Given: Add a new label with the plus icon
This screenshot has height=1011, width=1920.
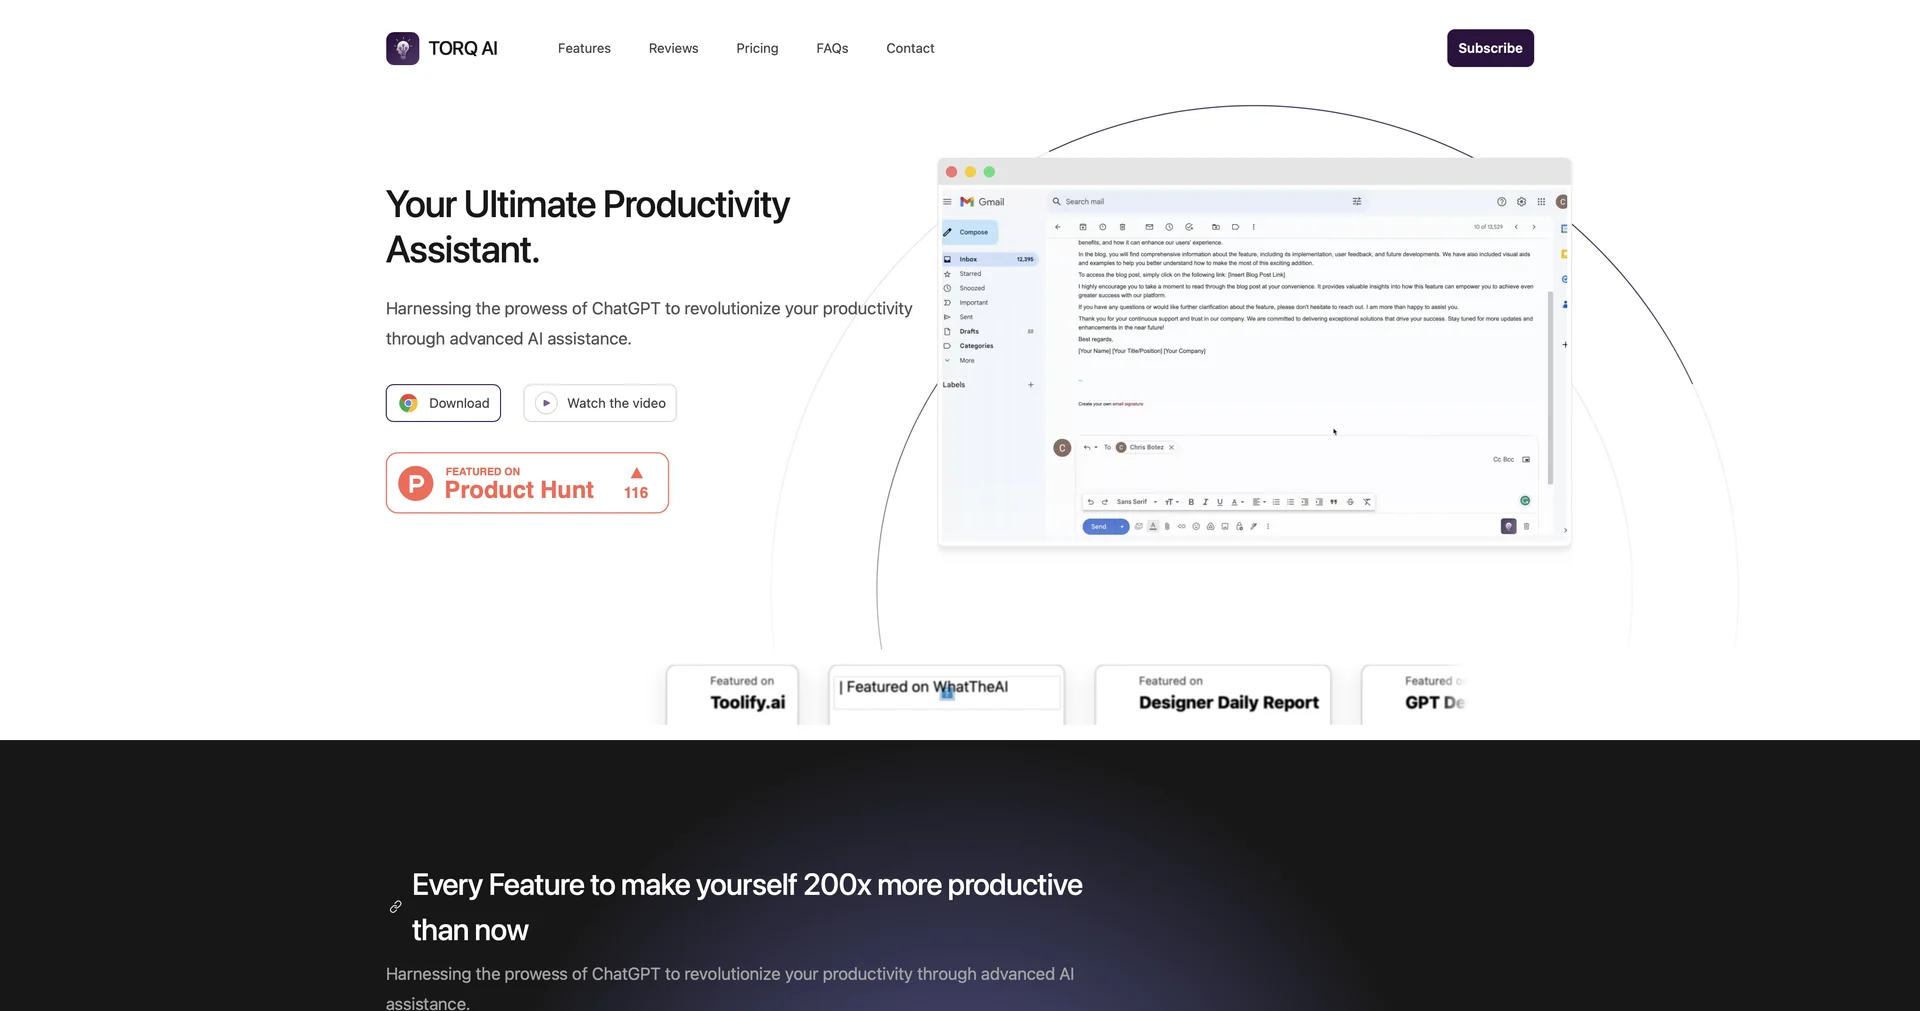Looking at the screenshot, I should [x=1031, y=385].
